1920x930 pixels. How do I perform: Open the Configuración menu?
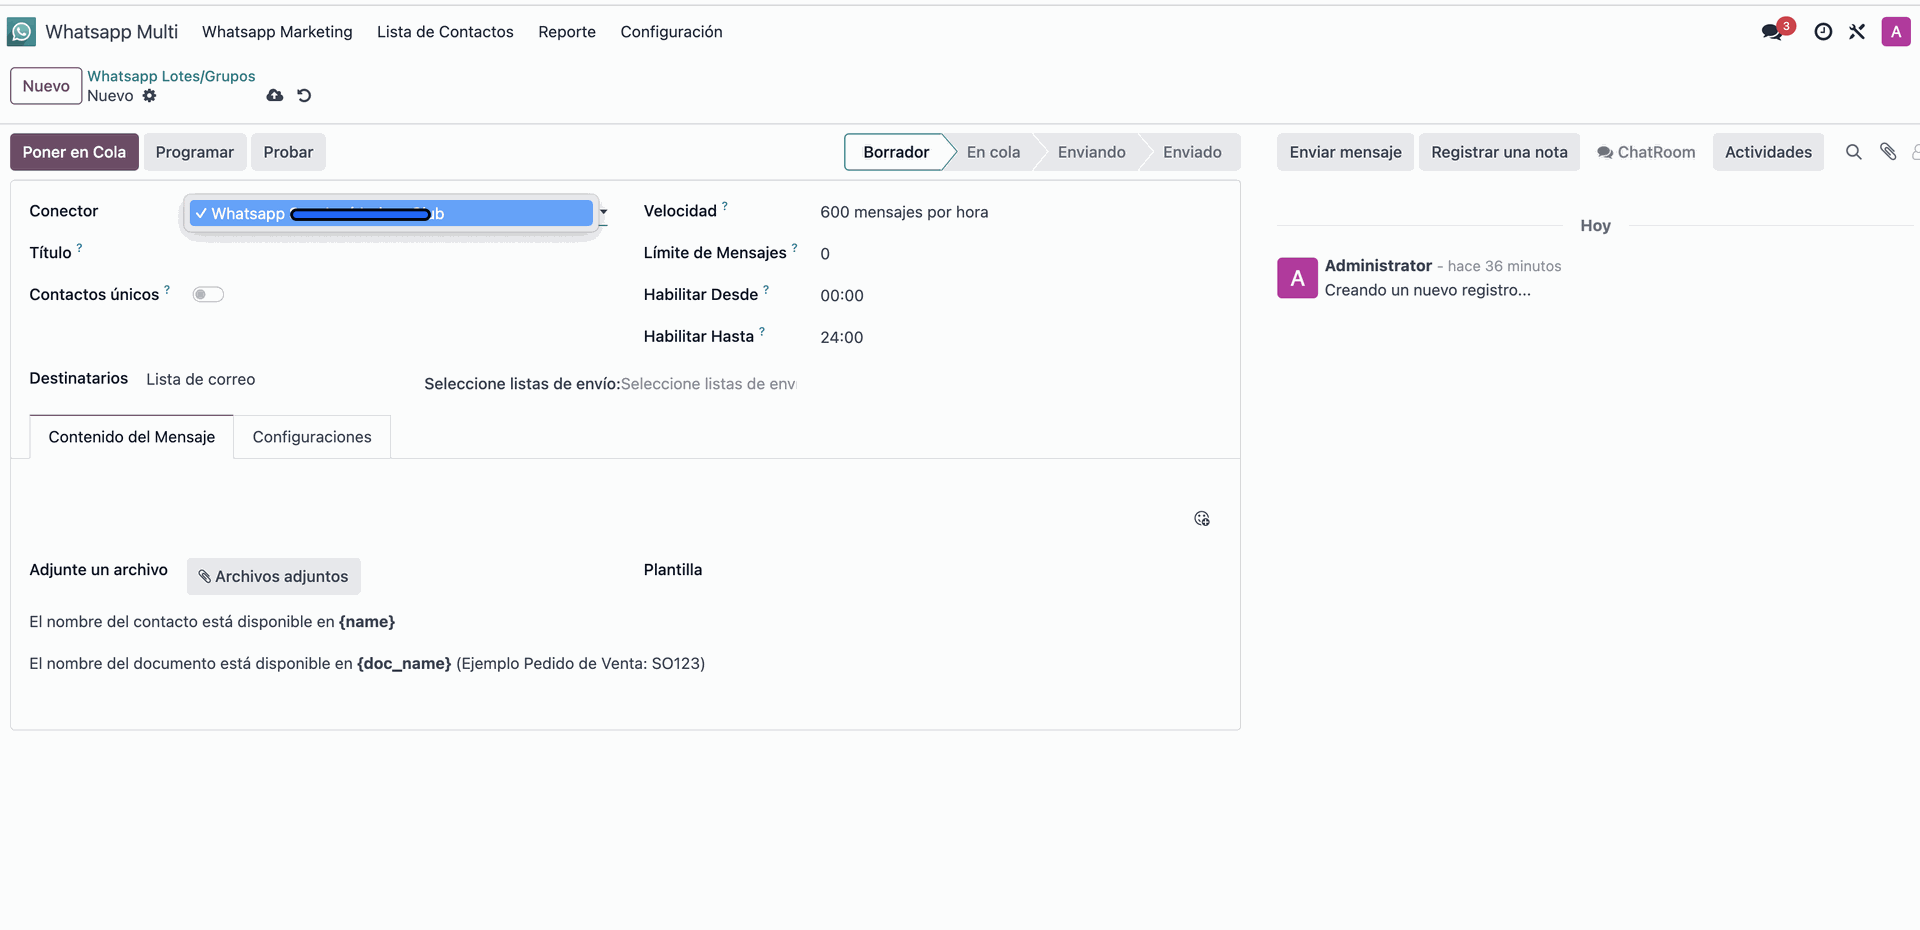point(671,32)
